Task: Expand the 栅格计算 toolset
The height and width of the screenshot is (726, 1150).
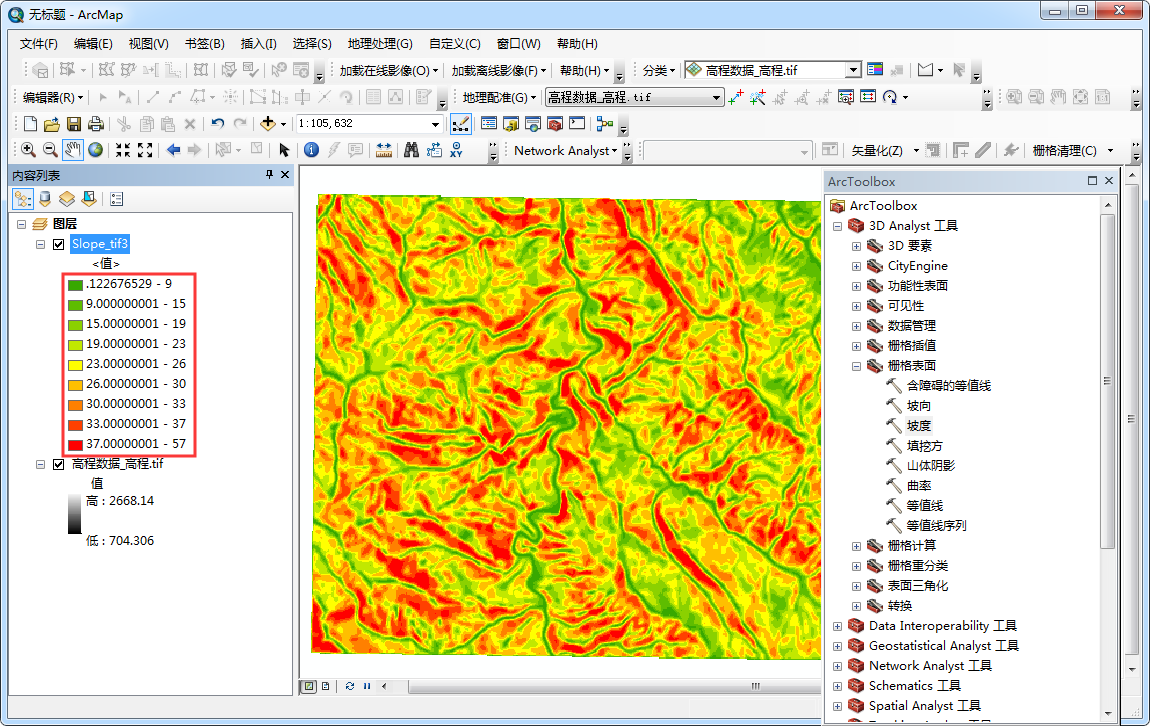Action: (856, 546)
